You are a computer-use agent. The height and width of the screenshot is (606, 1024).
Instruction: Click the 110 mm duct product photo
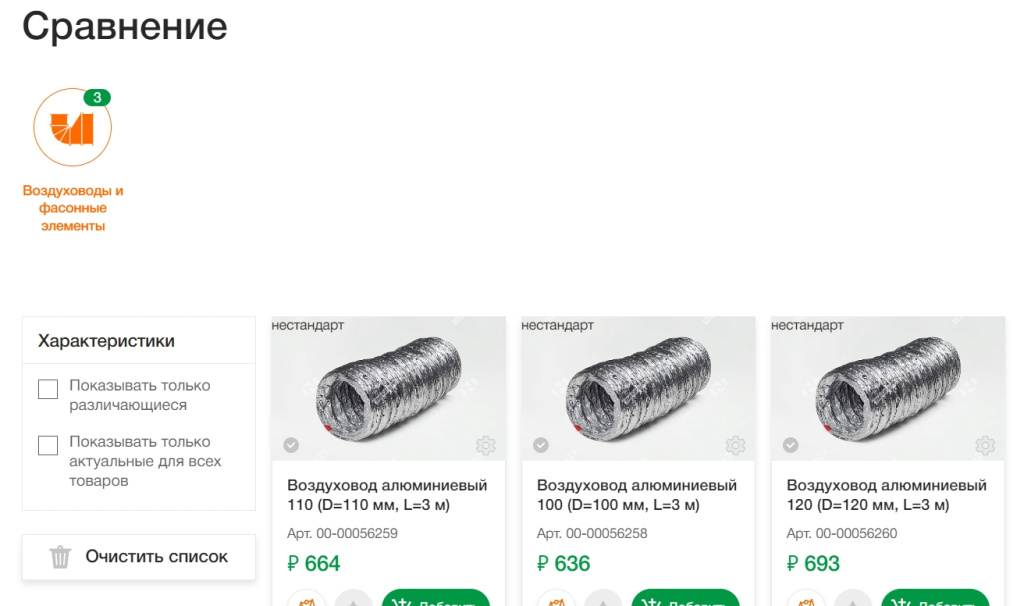click(388, 390)
